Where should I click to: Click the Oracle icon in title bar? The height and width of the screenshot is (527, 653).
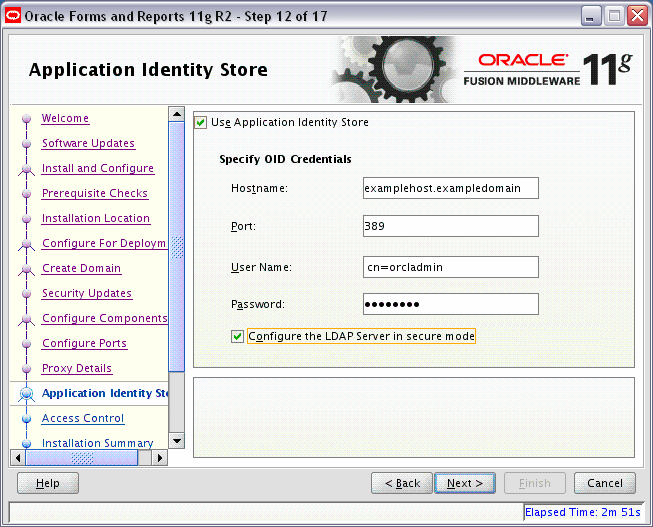click(x=13, y=16)
